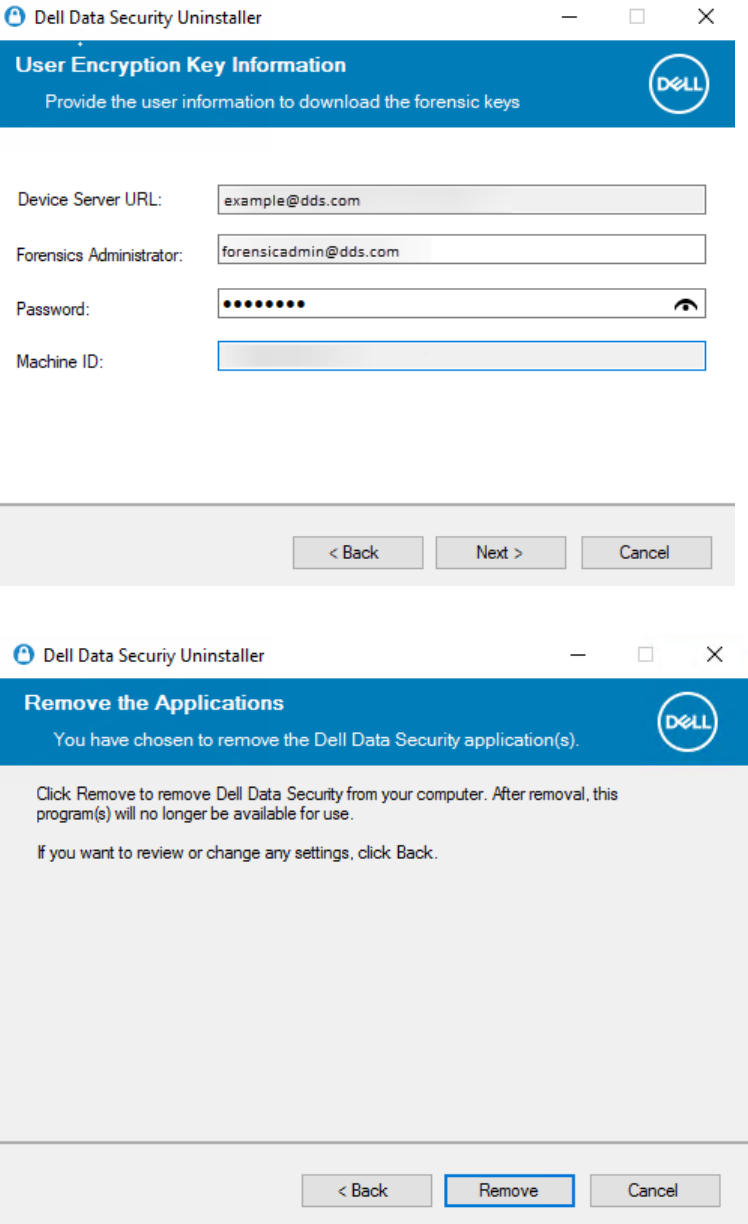Reveal password with the eye icon
Viewport: 748px width, 1224px height.
point(685,305)
